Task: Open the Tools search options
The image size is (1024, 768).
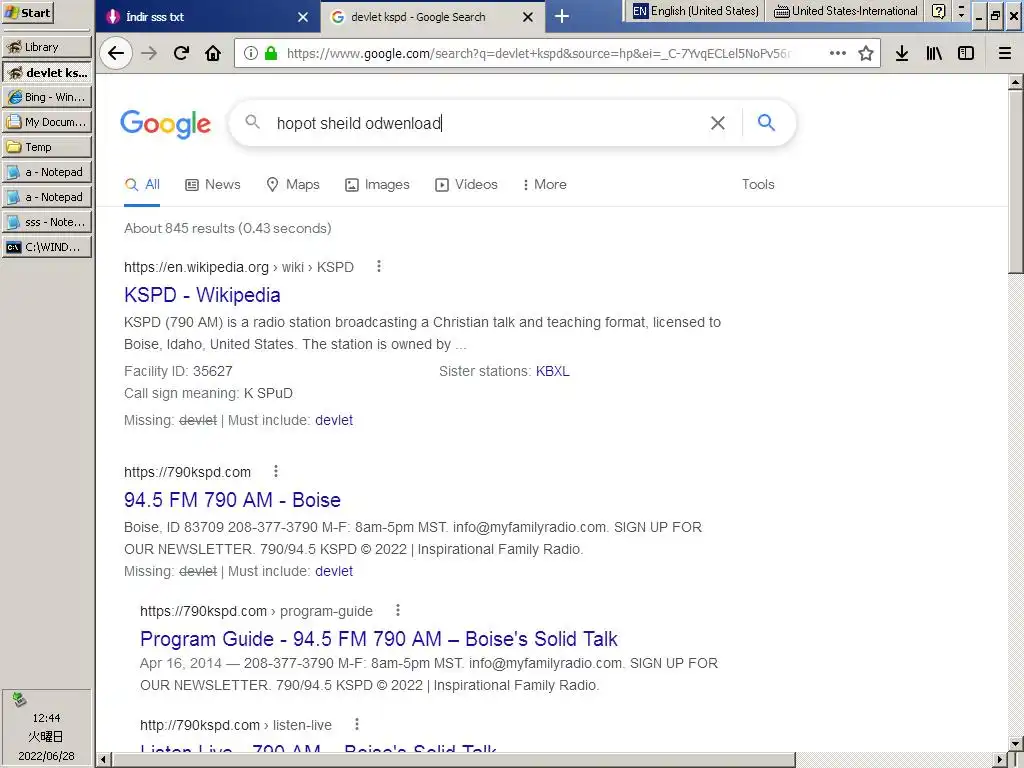Action: point(758,185)
